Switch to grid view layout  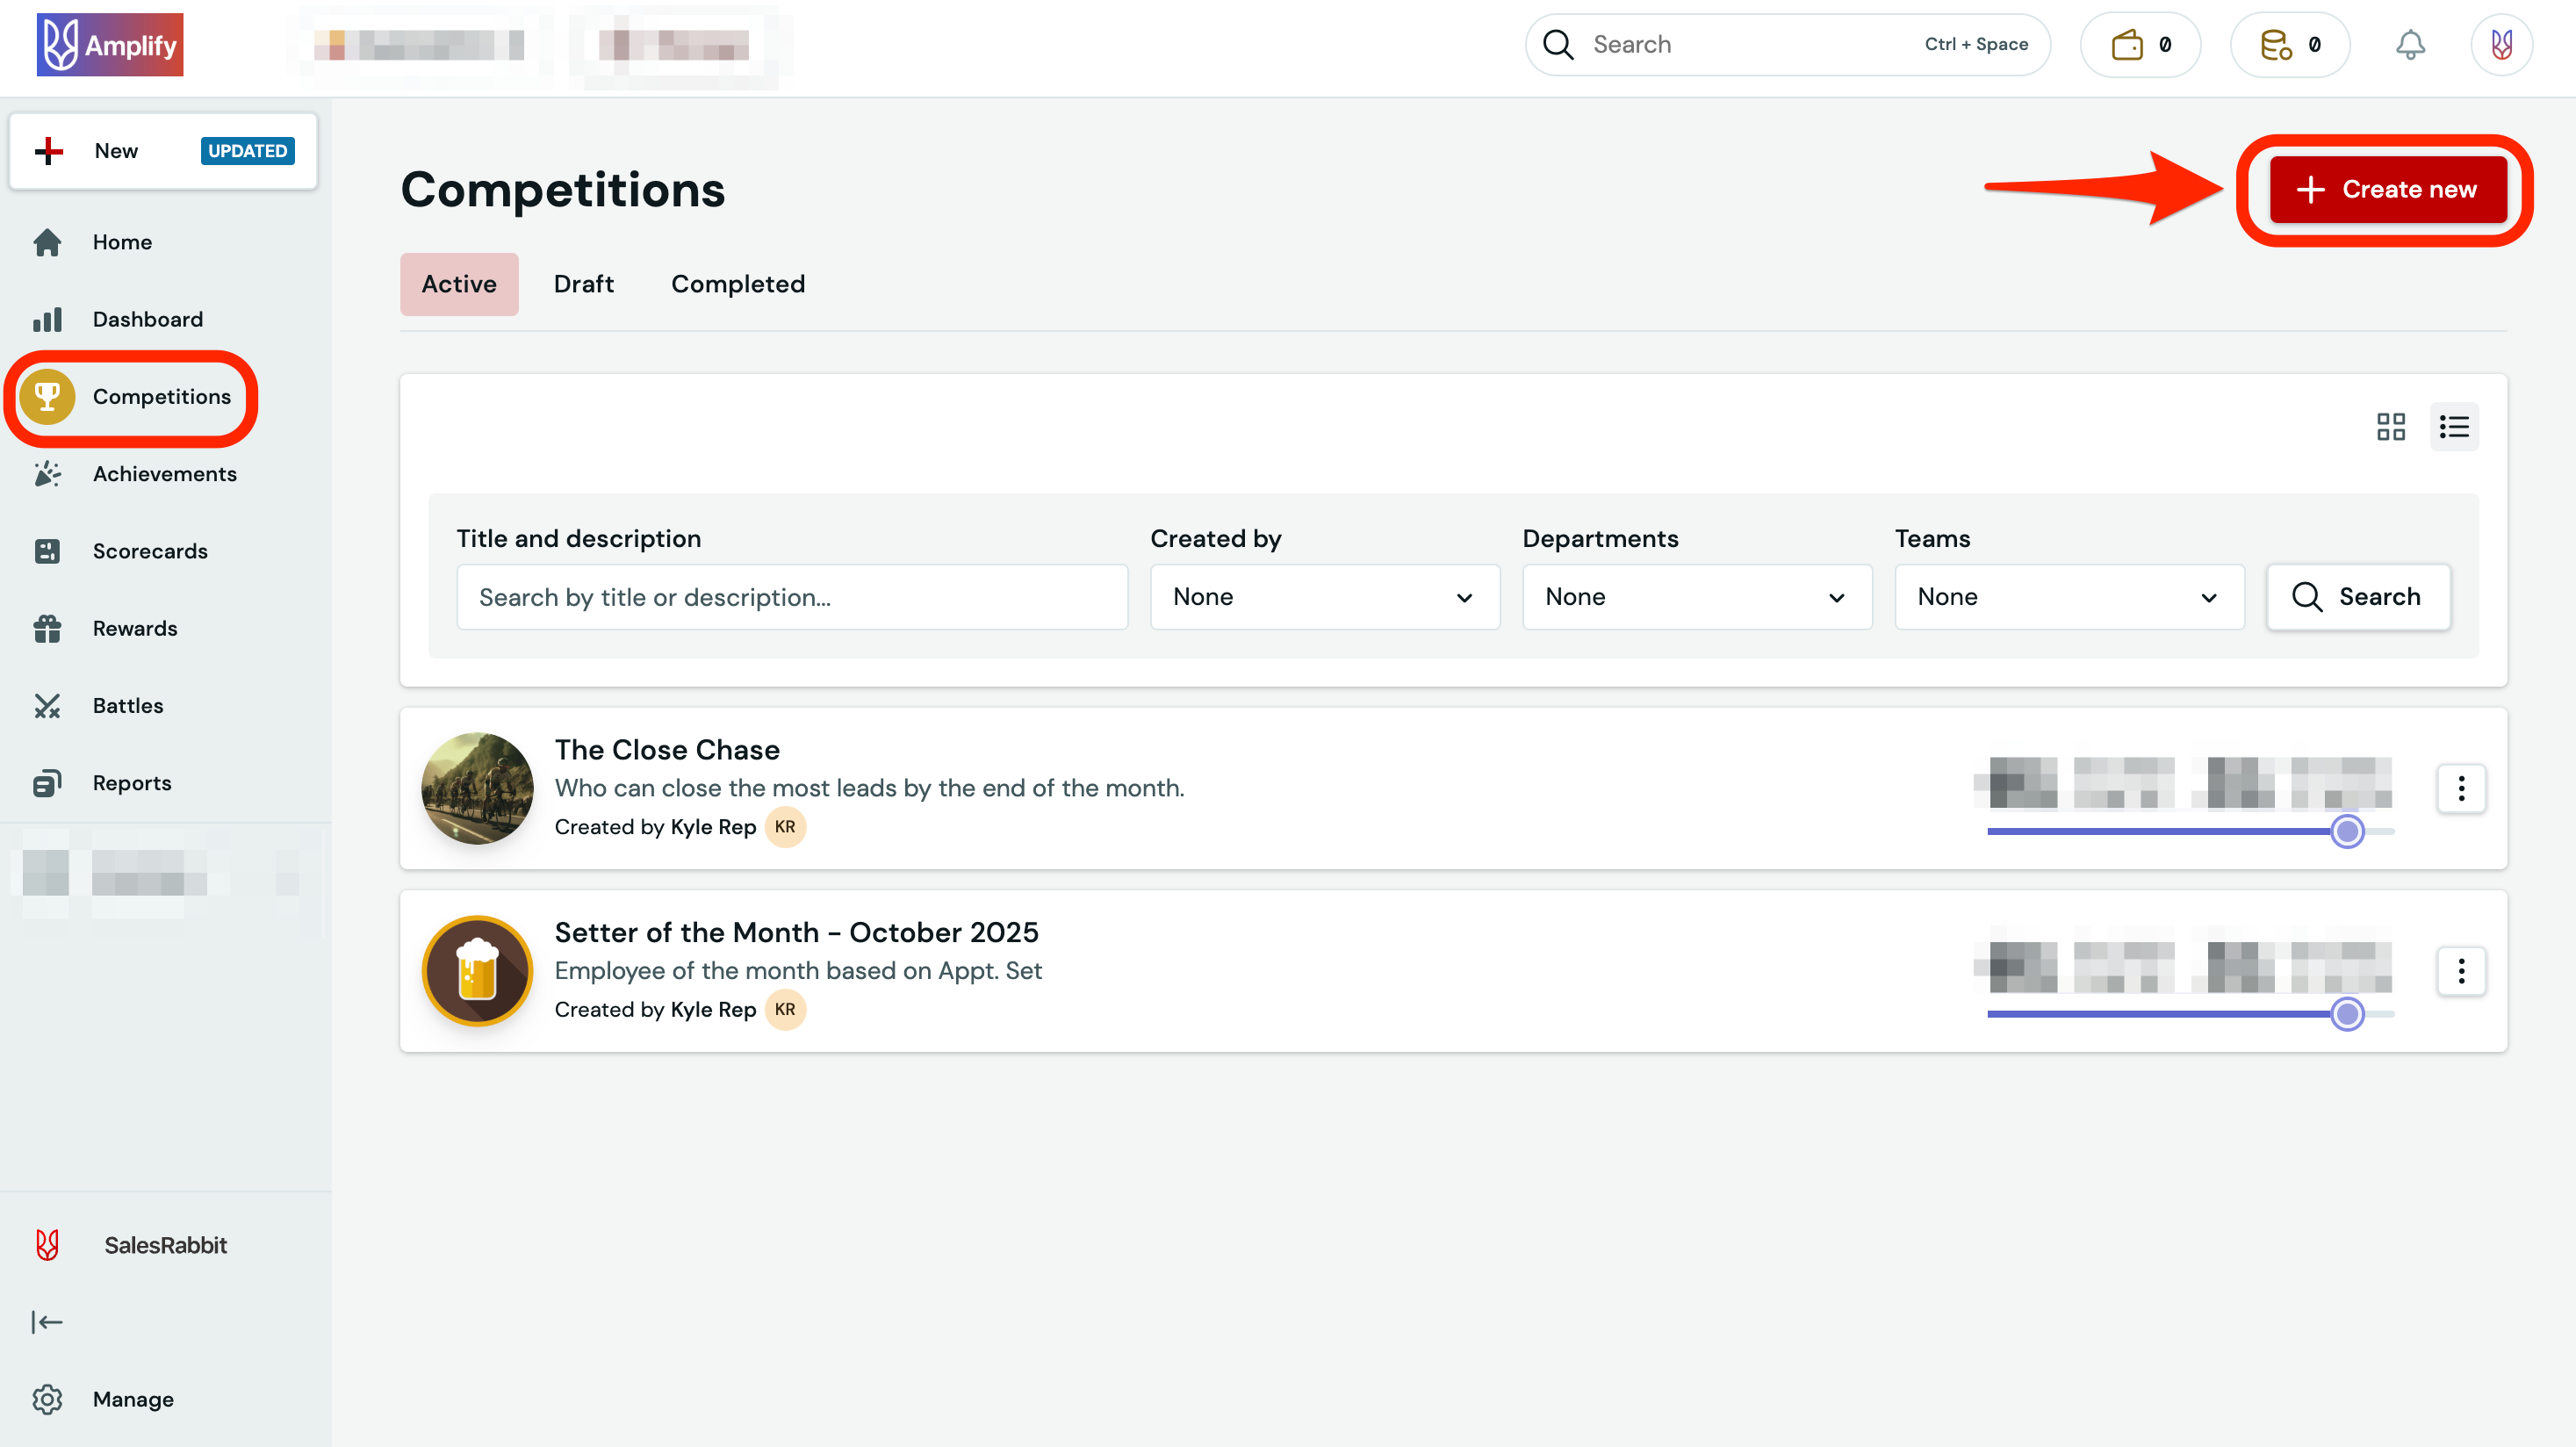(x=2391, y=427)
